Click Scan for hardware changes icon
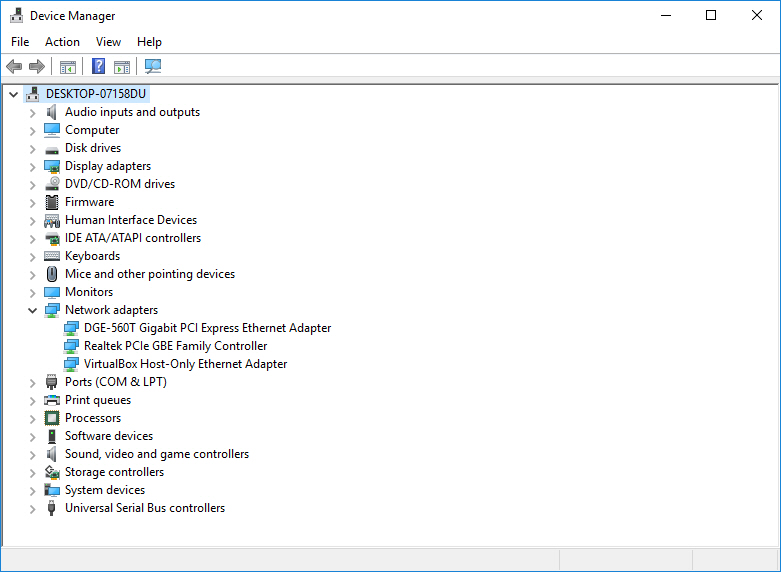The width and height of the screenshot is (781, 572). coord(153,66)
